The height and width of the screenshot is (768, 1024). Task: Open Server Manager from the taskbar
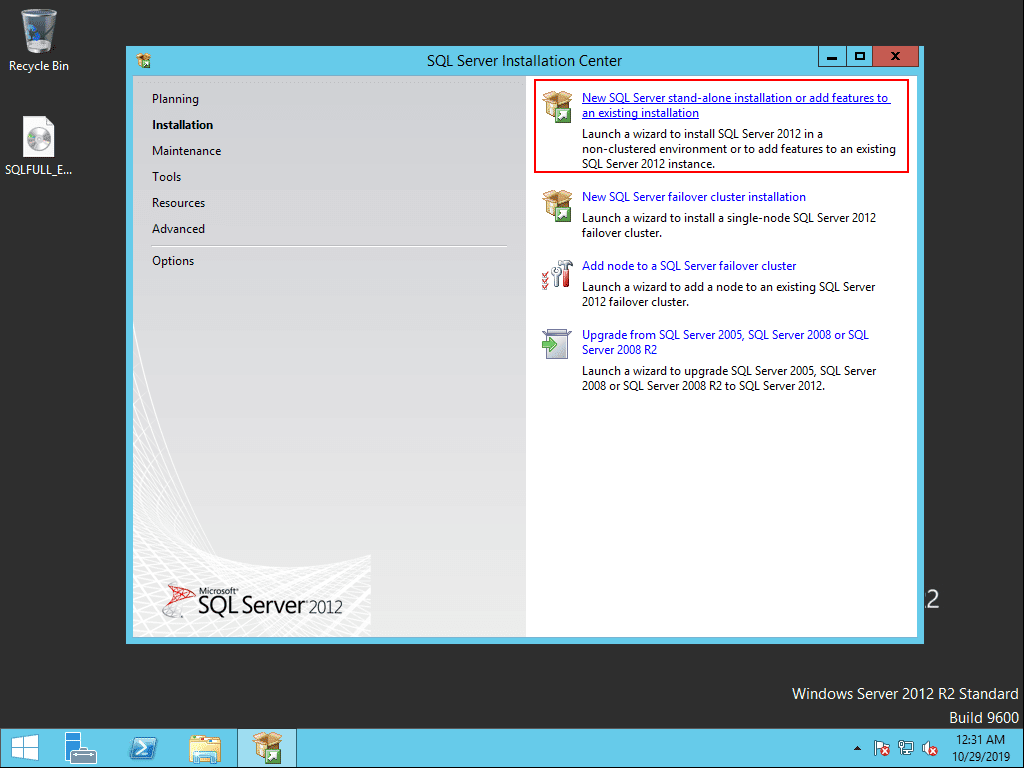(x=80, y=747)
